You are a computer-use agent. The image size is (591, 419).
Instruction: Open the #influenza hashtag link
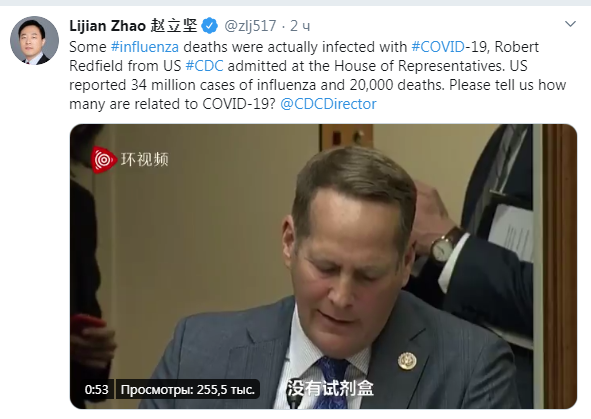click(145, 47)
